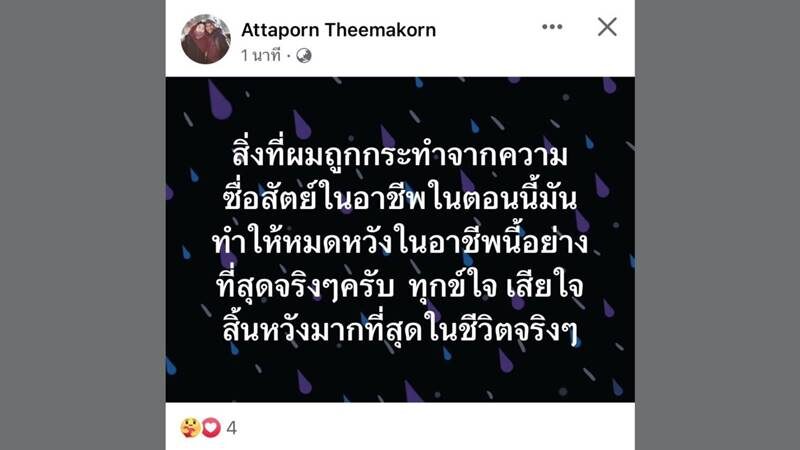Dismiss by clicking gray backdrop left of post

83,225
